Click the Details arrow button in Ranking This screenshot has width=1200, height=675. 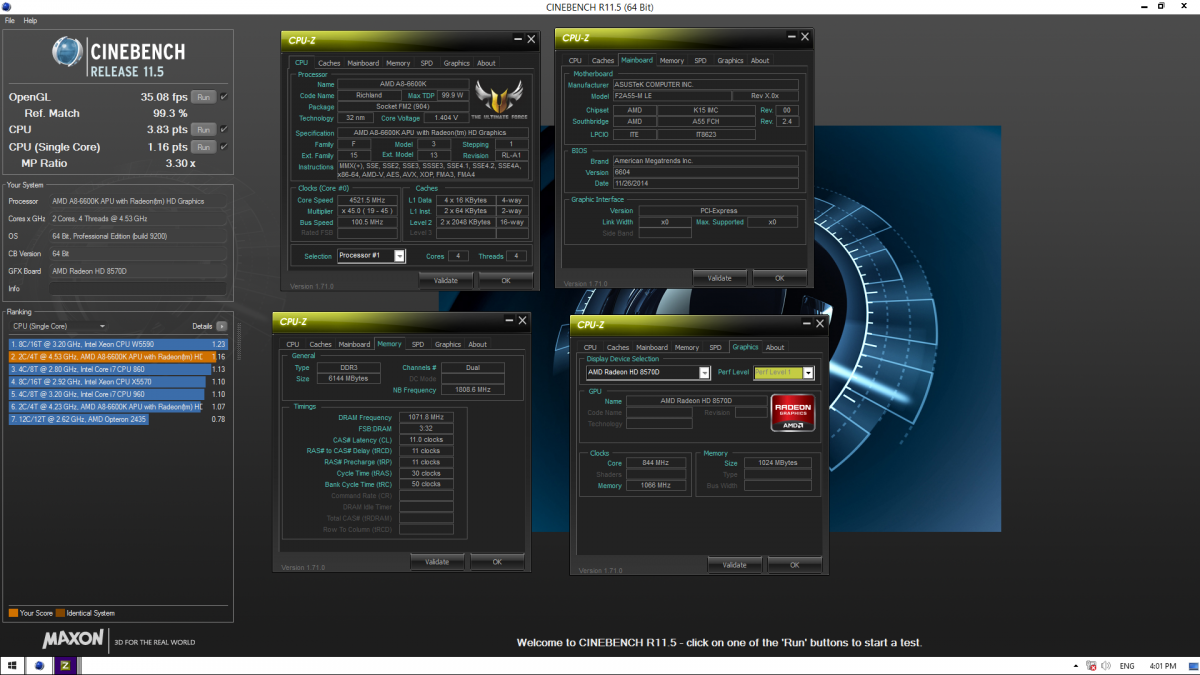click(221, 326)
